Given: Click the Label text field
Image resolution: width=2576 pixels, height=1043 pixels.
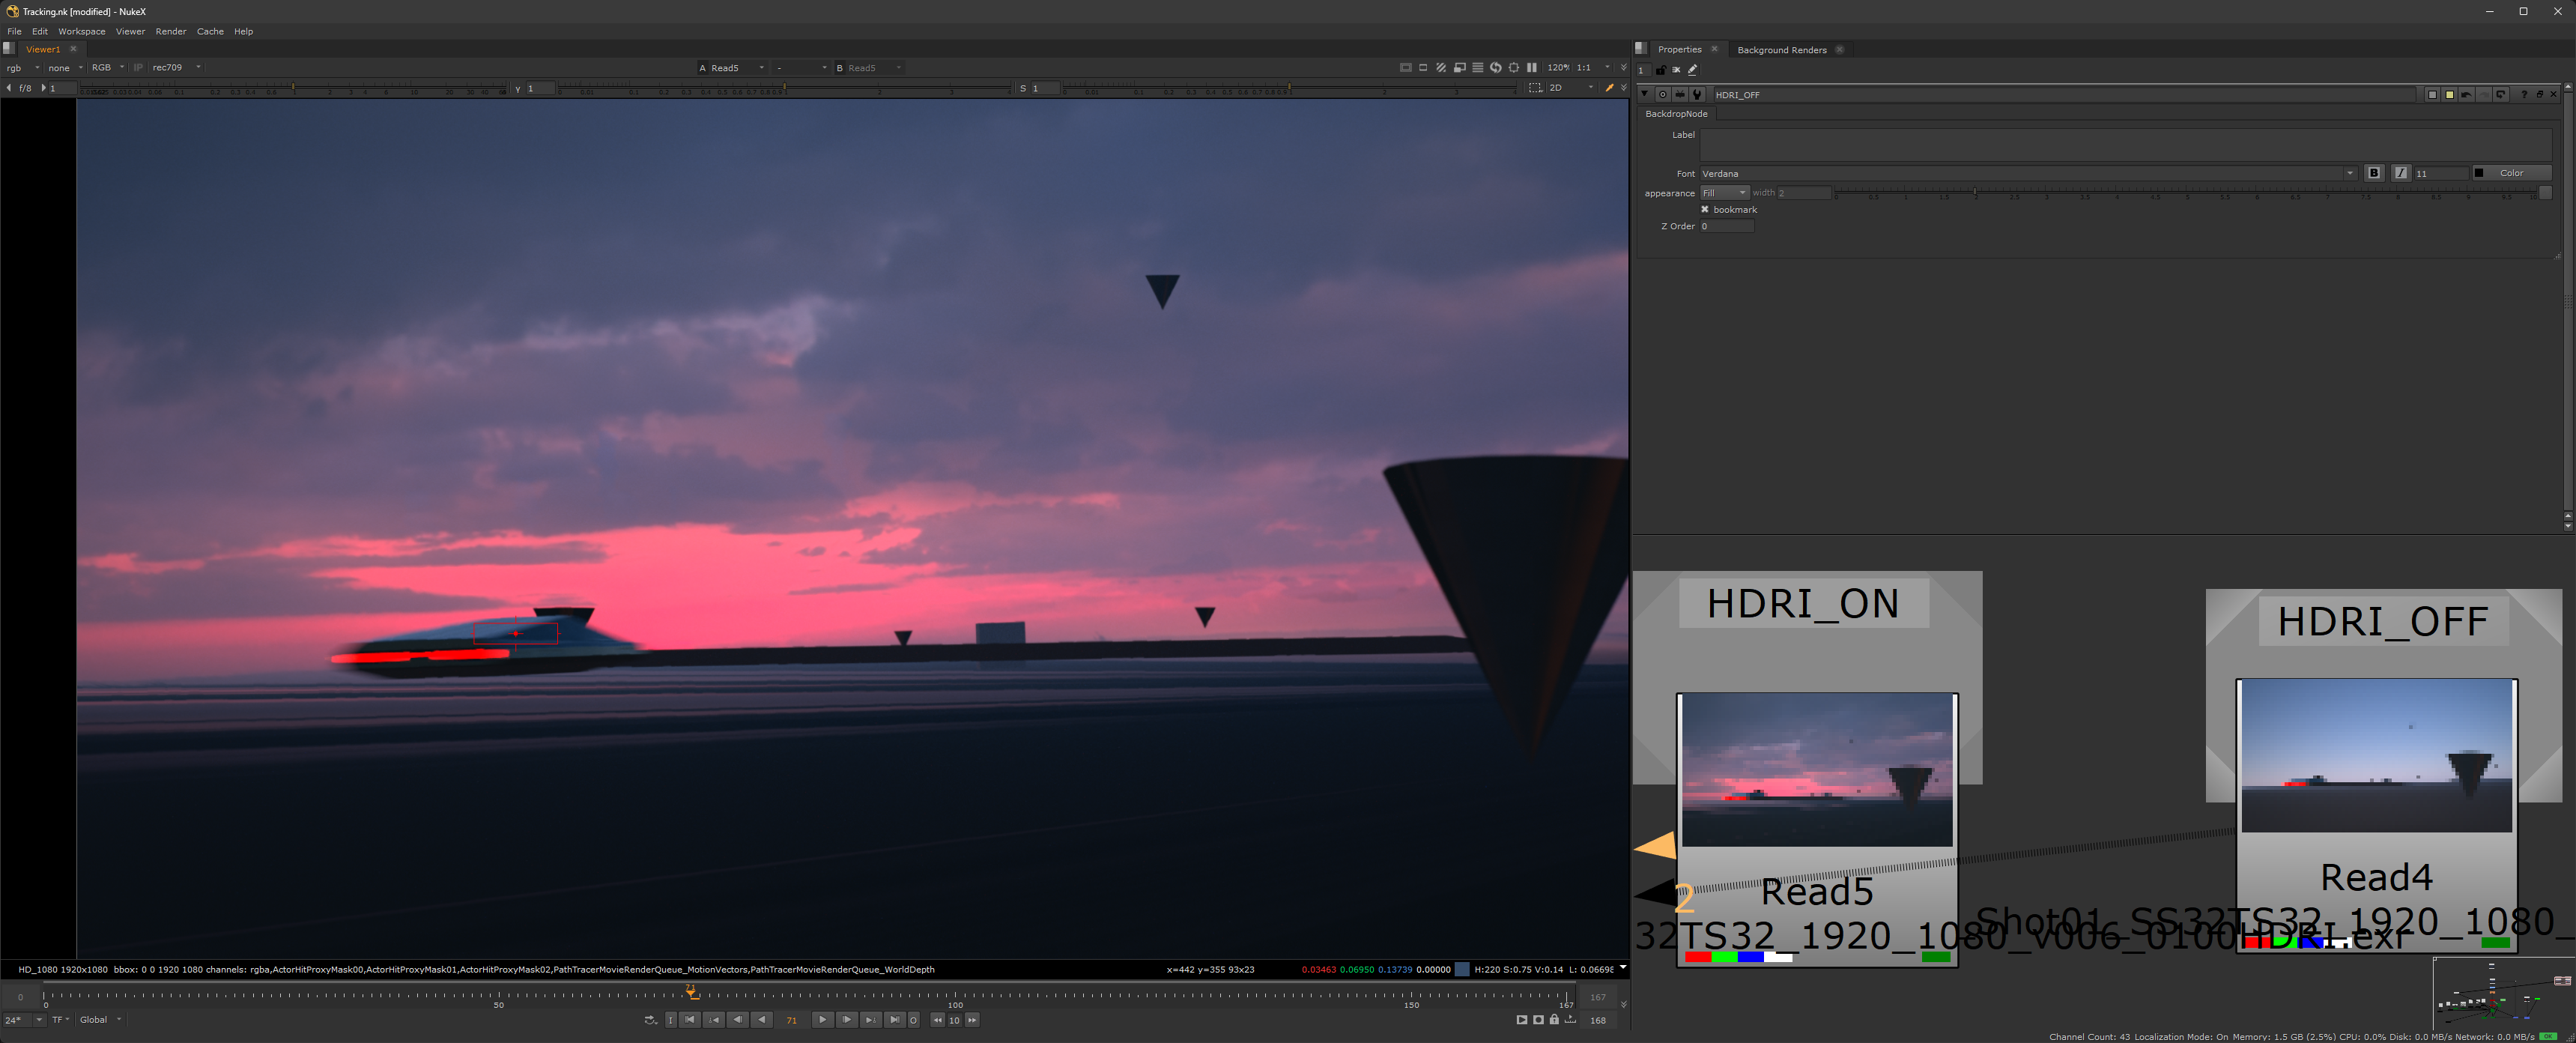Looking at the screenshot, I should [2126, 144].
